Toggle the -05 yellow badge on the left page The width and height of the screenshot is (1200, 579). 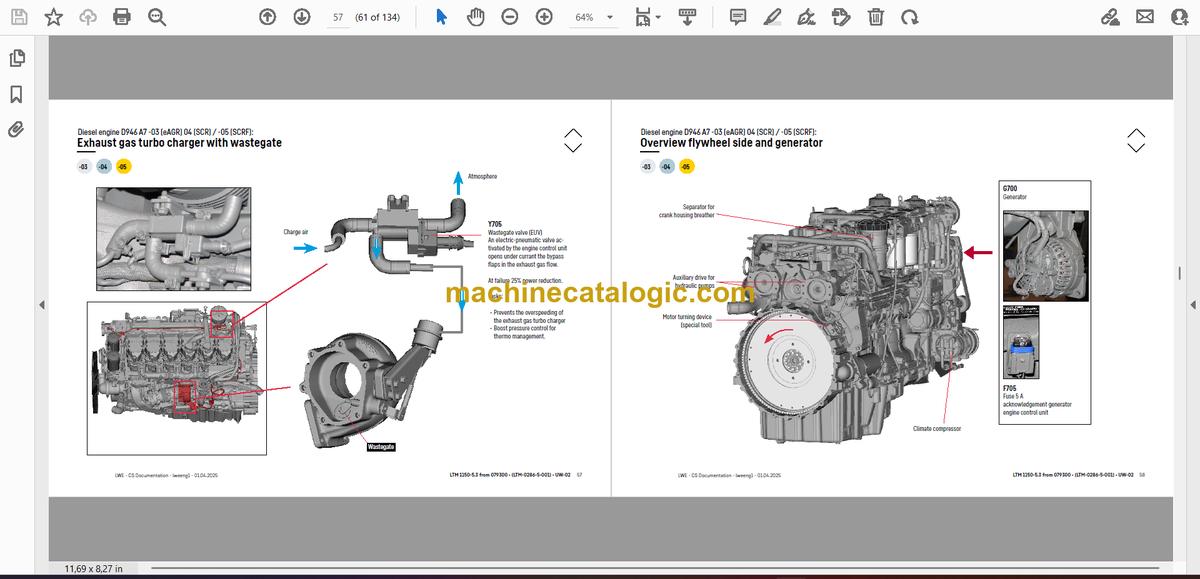coord(123,166)
